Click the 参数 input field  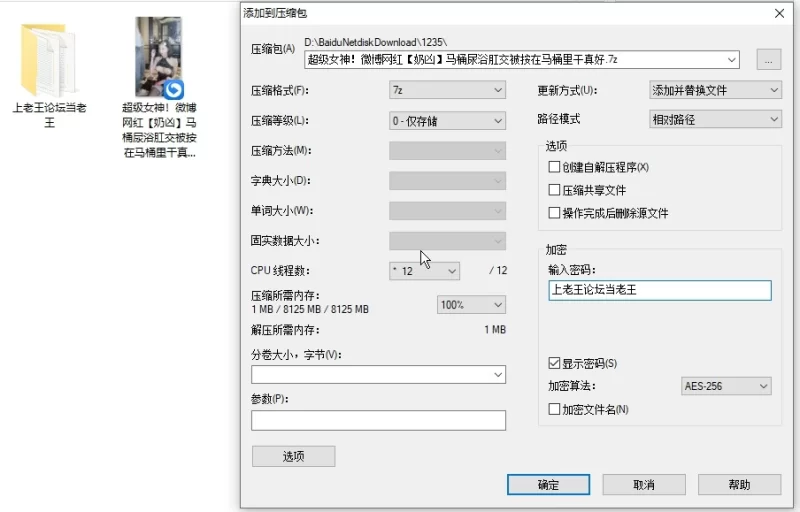tap(379, 420)
